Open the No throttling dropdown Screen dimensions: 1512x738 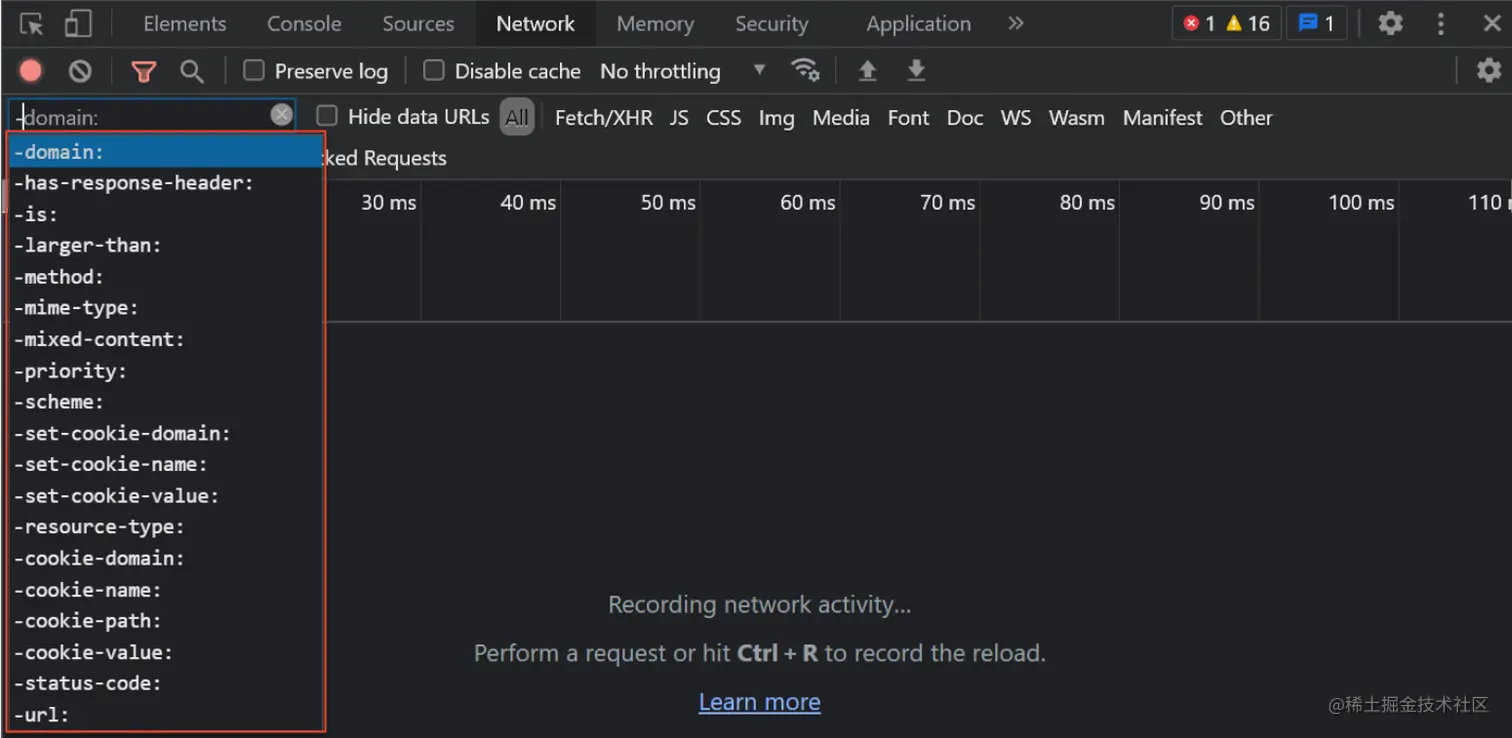click(682, 71)
